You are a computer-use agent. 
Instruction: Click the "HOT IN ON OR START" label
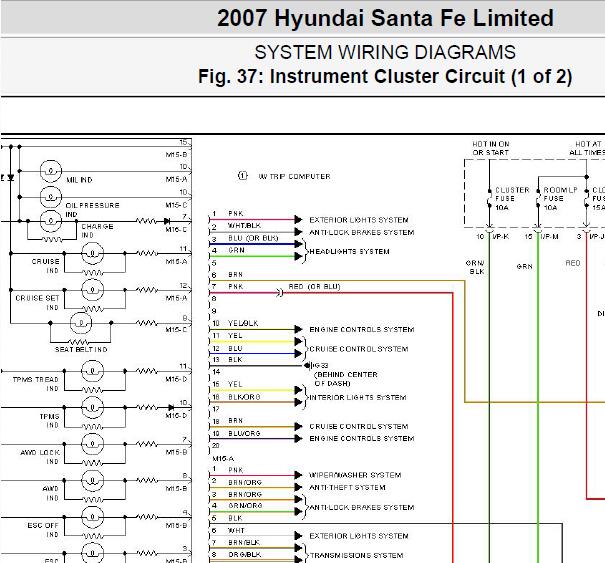(x=491, y=148)
